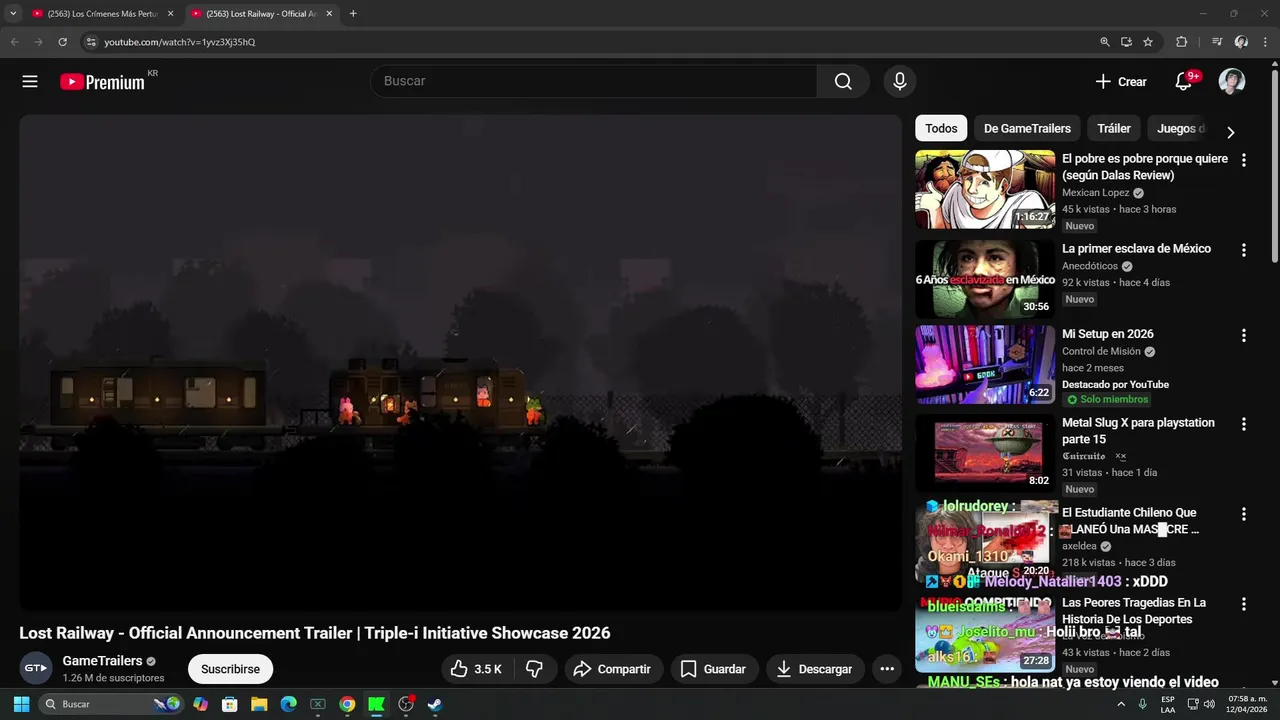The height and width of the screenshot is (720, 1280).
Task: Download the video with Descargar
Action: (x=814, y=669)
